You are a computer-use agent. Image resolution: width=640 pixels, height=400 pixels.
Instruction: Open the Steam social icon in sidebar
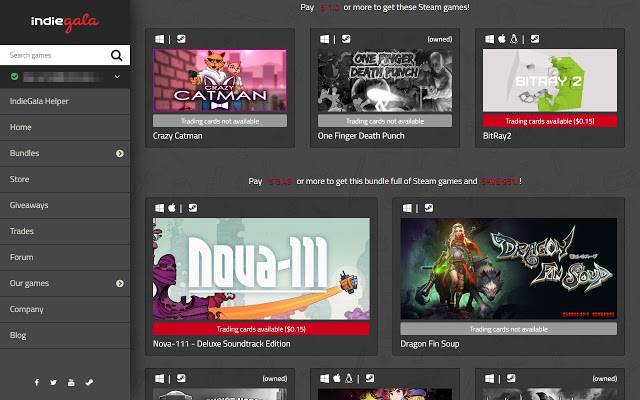click(89, 382)
